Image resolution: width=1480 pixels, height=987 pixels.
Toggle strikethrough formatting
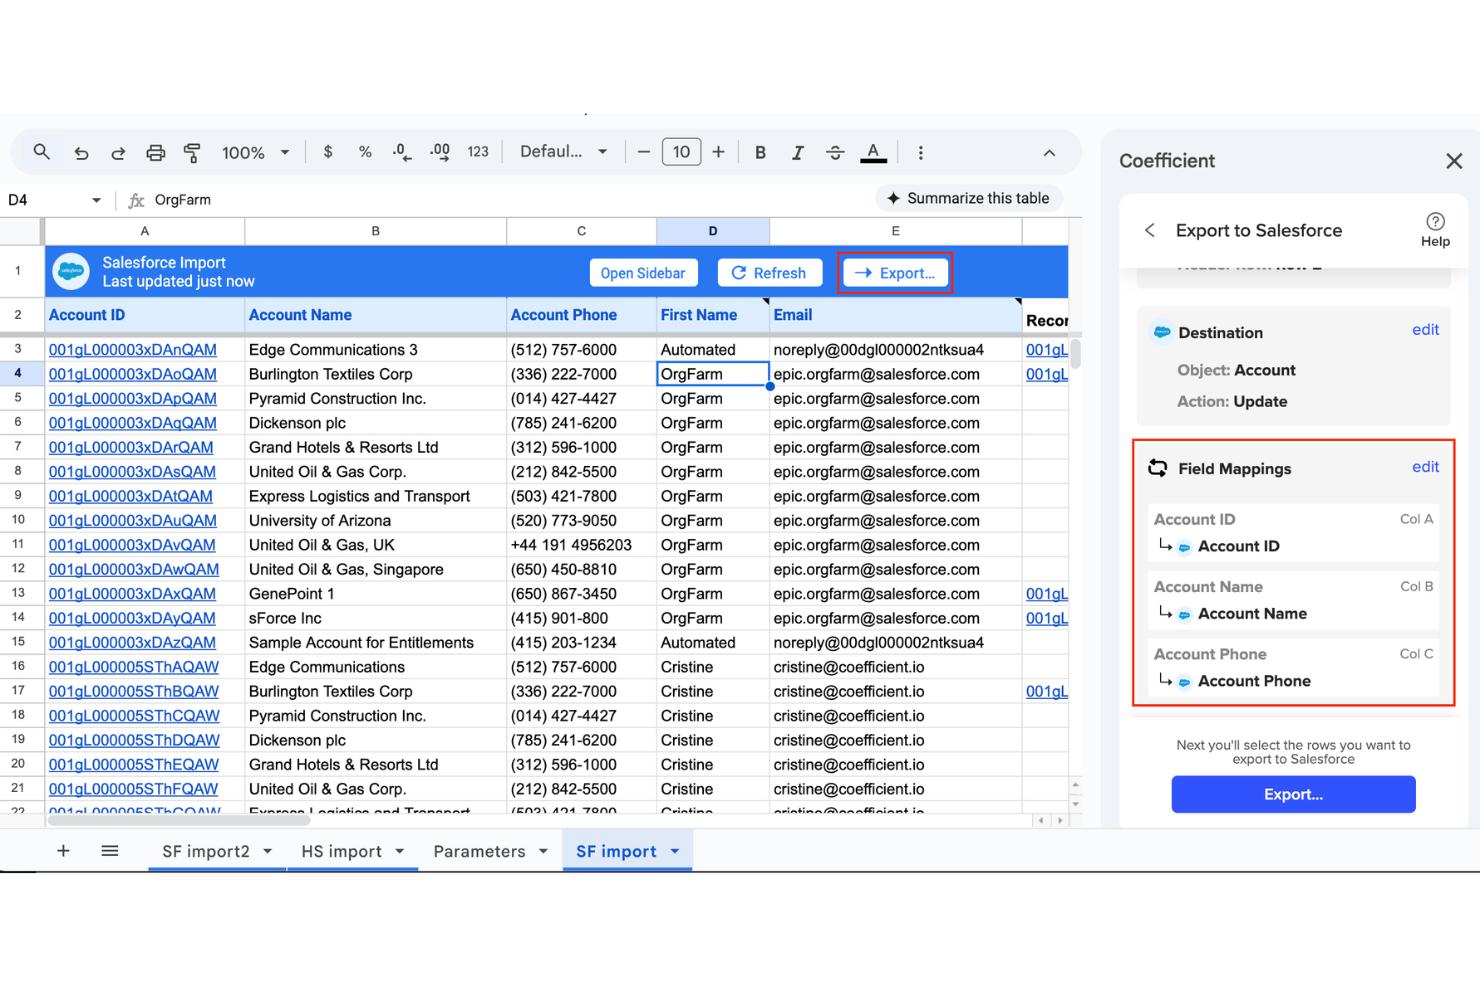[x=835, y=151]
